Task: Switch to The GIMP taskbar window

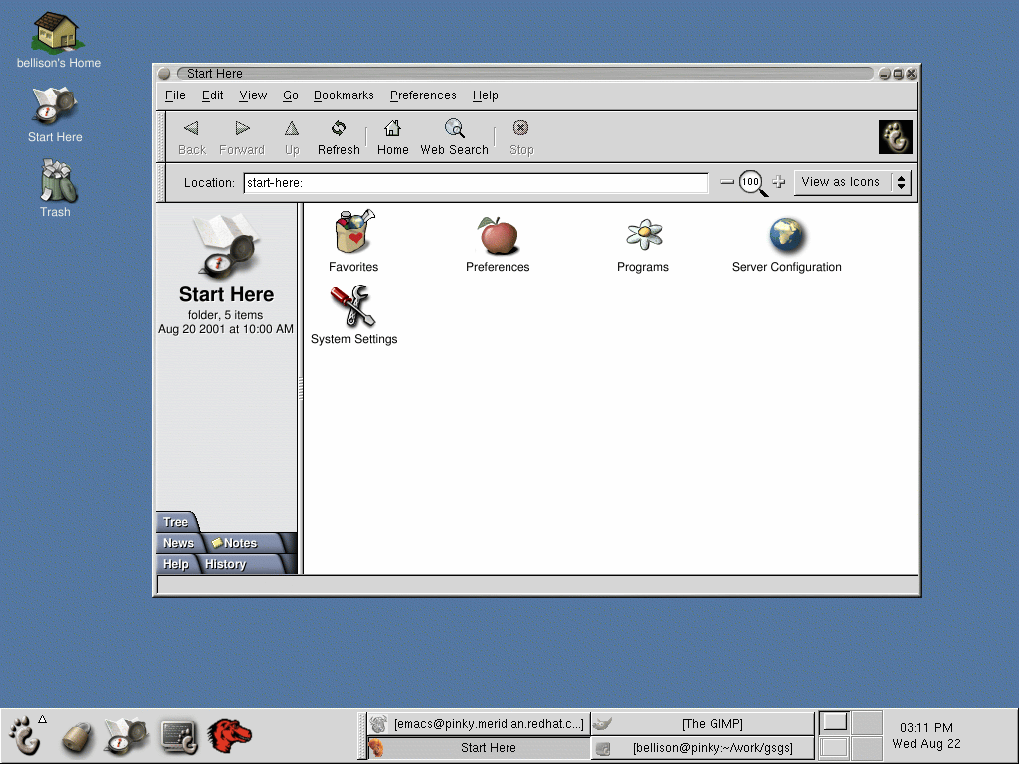Action: coord(702,724)
